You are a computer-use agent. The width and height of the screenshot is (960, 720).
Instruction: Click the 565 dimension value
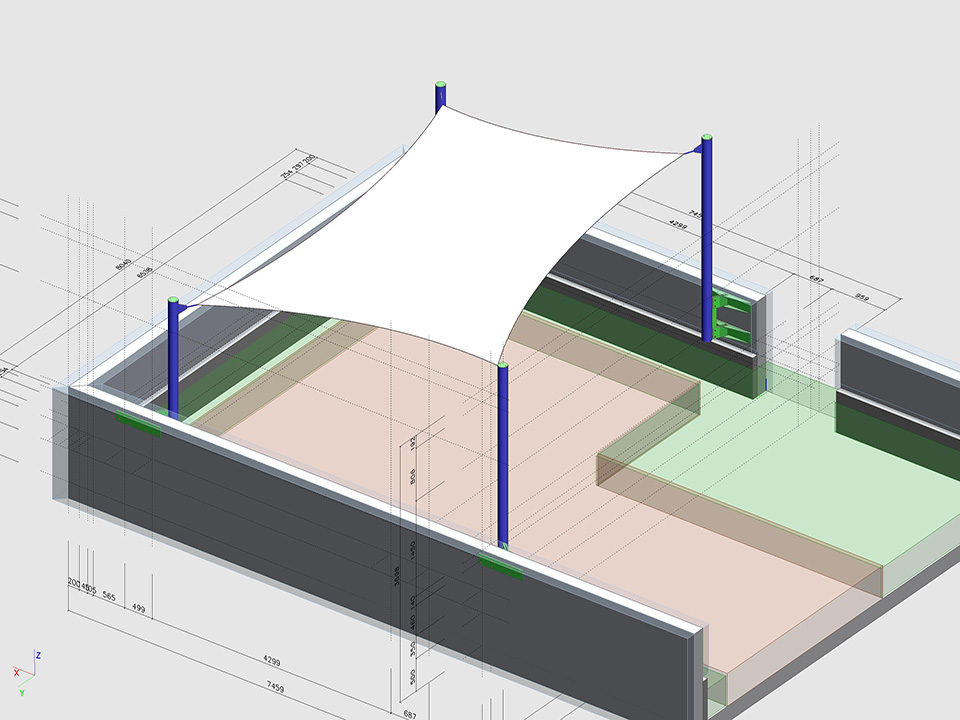[109, 596]
